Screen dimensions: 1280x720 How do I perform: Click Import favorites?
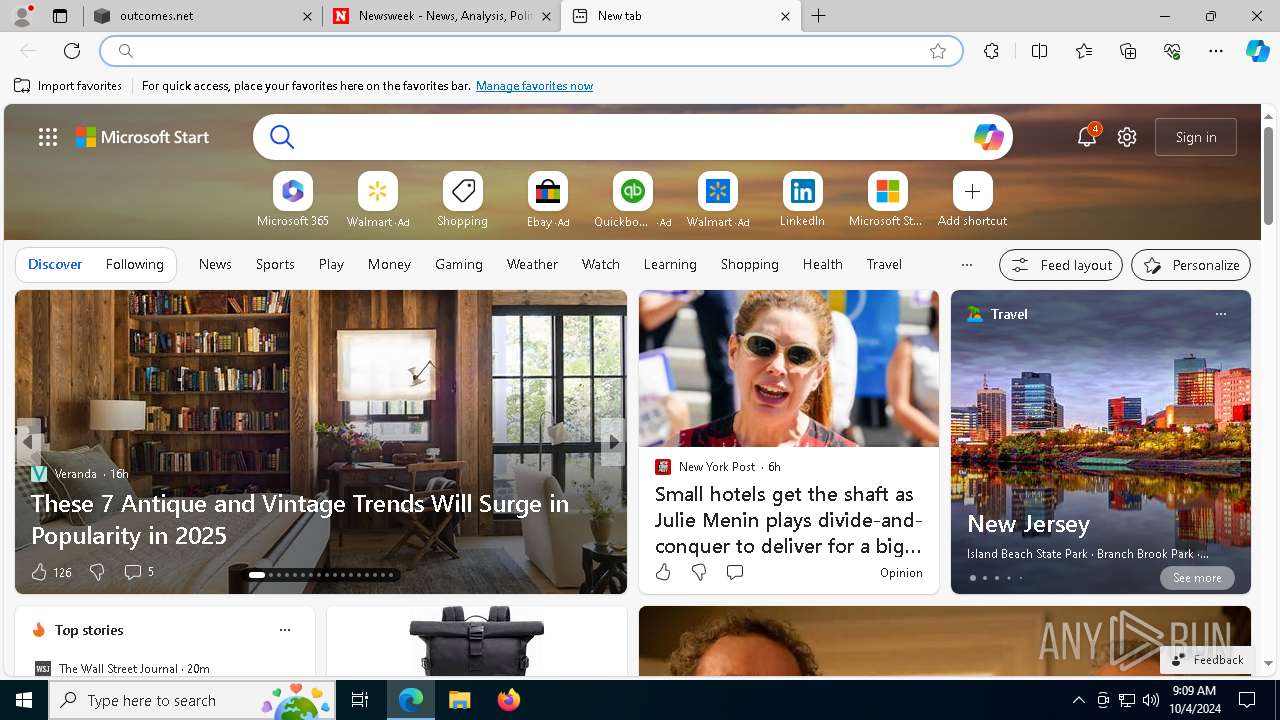click(x=68, y=86)
